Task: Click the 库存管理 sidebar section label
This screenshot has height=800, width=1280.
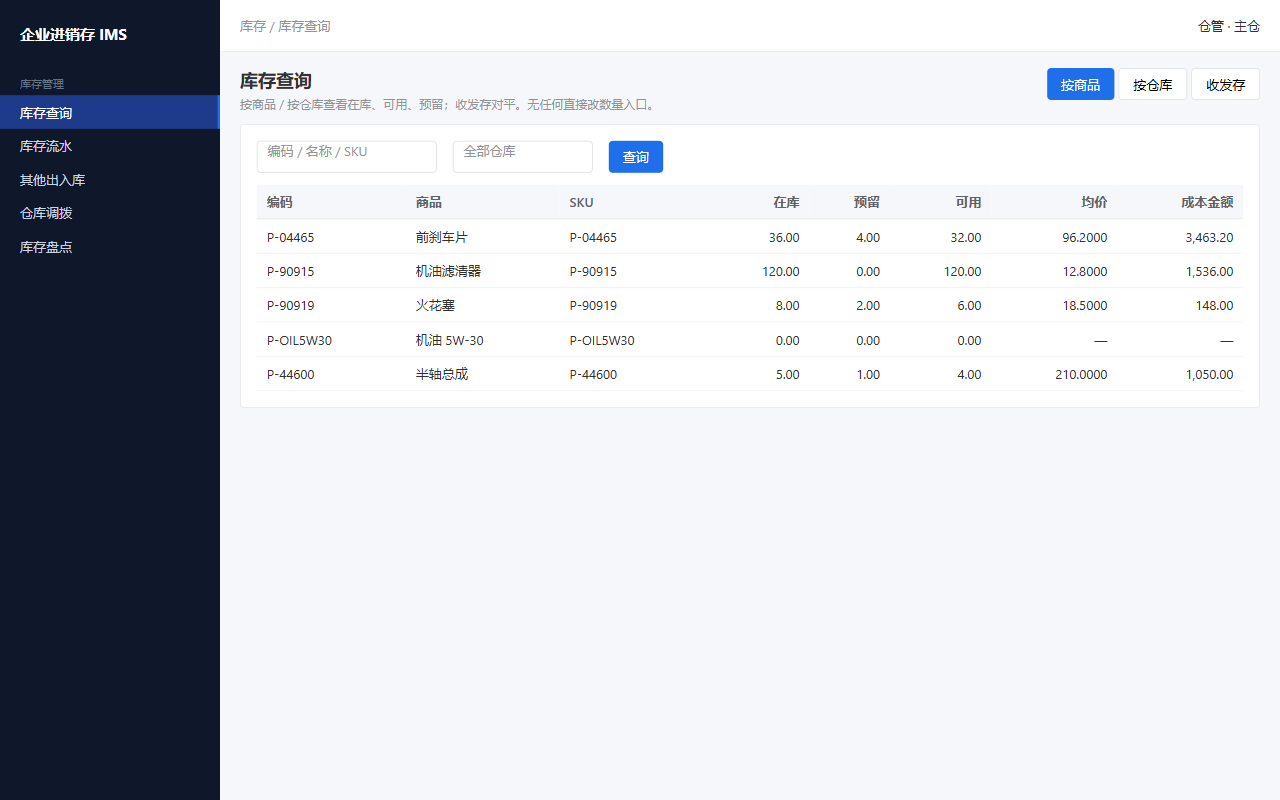Action: click(x=42, y=84)
